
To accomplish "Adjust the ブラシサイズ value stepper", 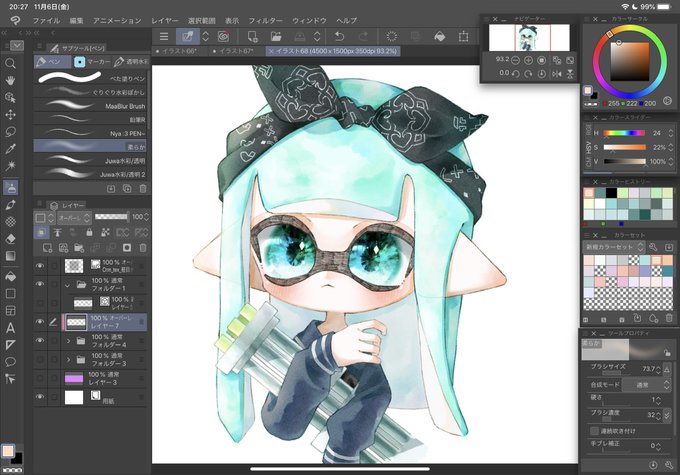I will [x=658, y=369].
